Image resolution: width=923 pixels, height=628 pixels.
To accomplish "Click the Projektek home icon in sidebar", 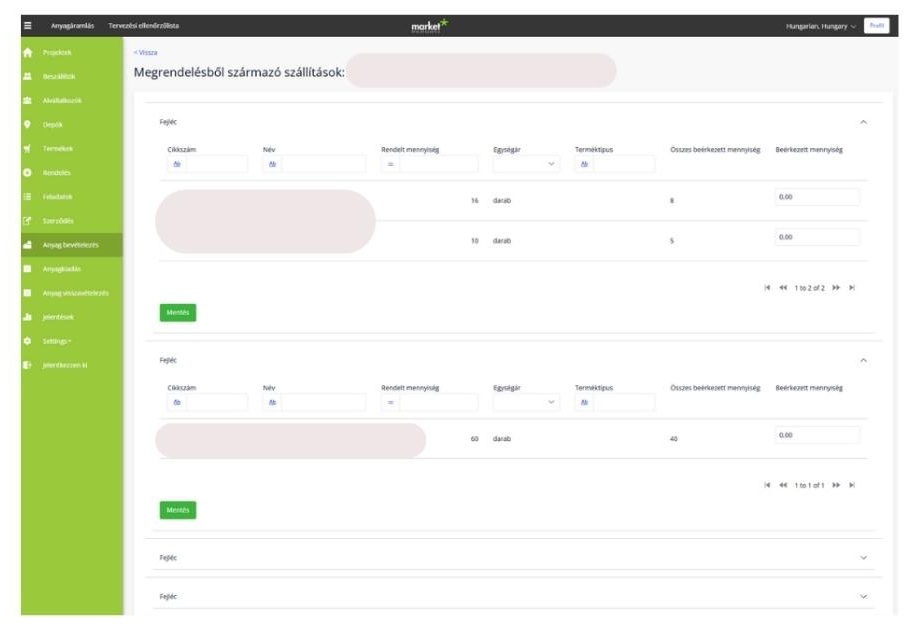I will click(x=28, y=52).
